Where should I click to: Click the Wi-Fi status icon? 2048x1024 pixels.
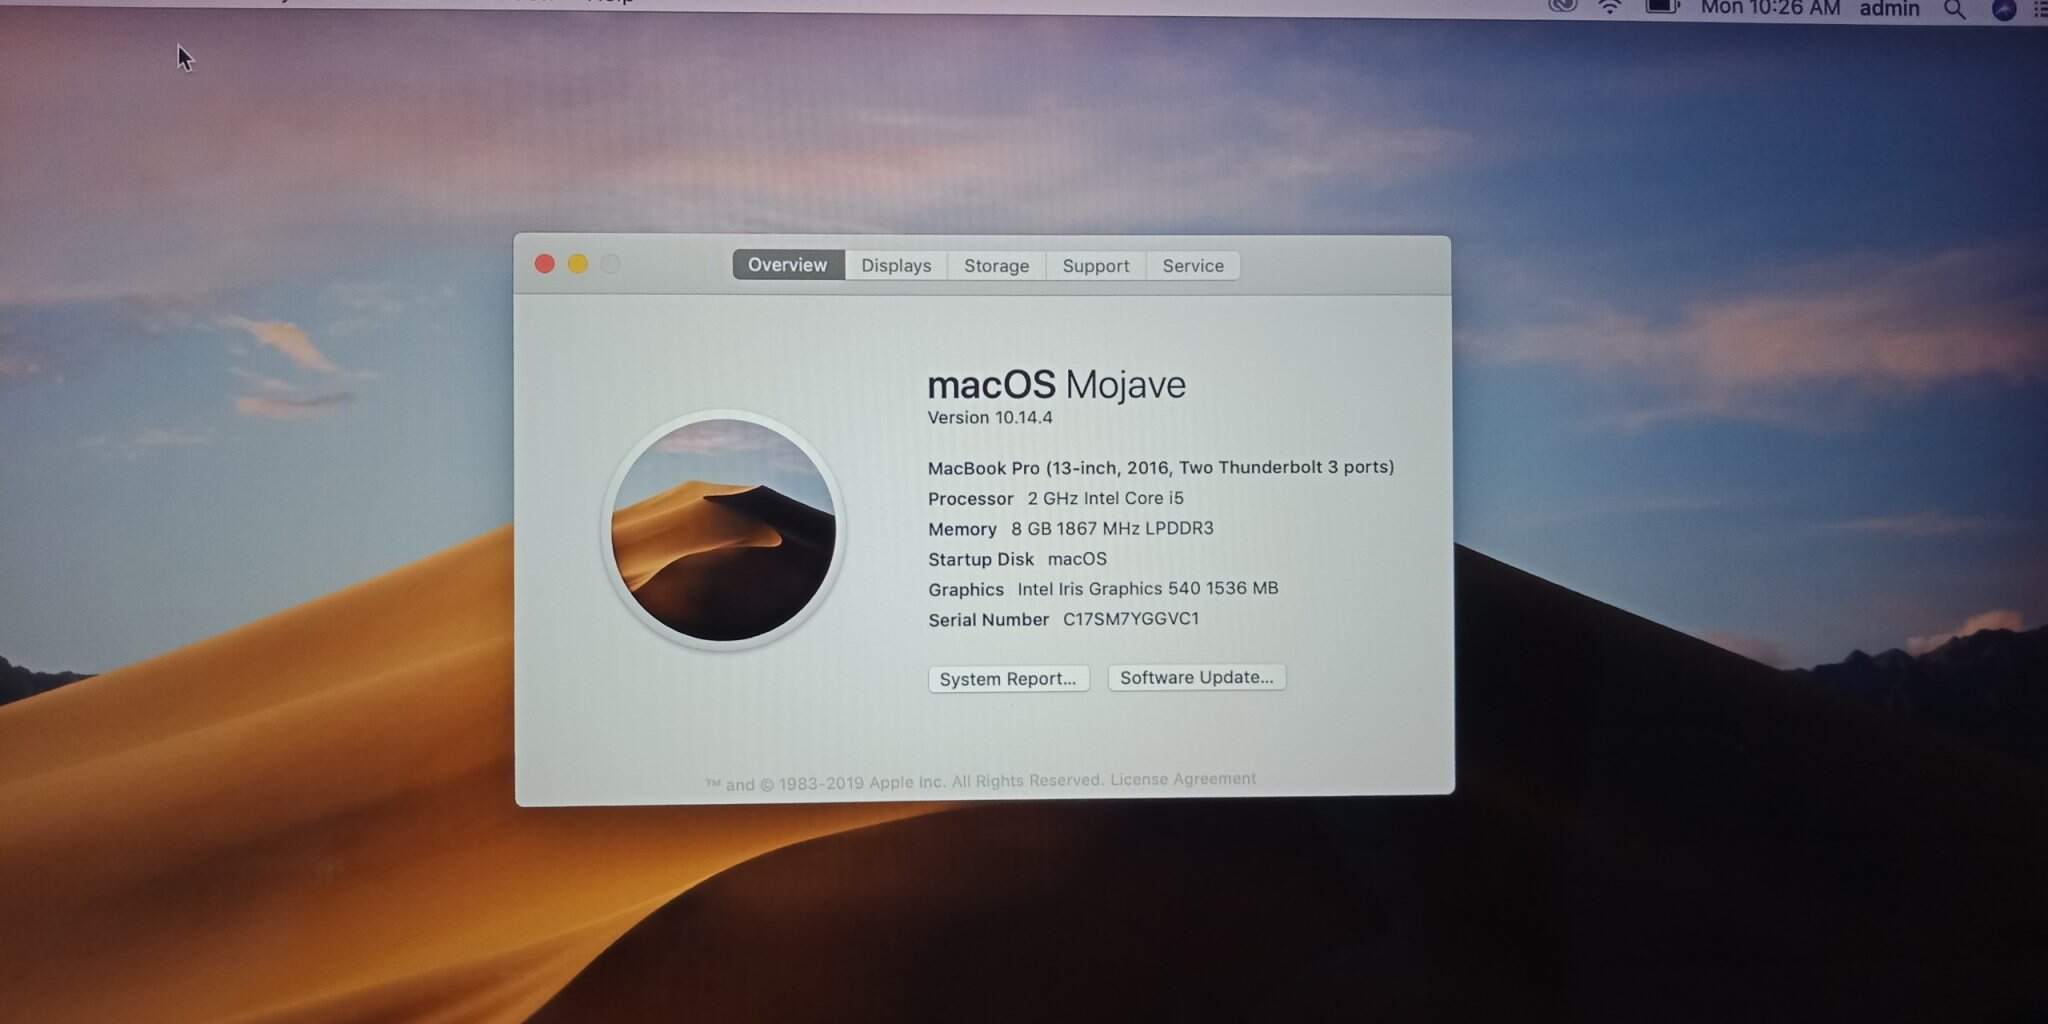(x=1610, y=8)
